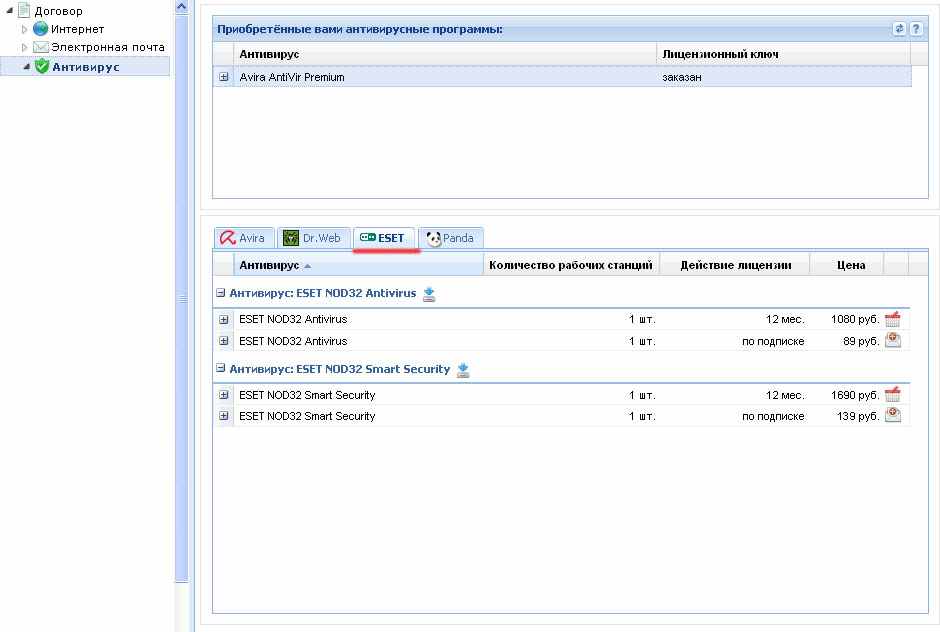Click download icon next to ESET NOD32 Antivirus group
The width and height of the screenshot is (940, 632).
(x=429, y=294)
